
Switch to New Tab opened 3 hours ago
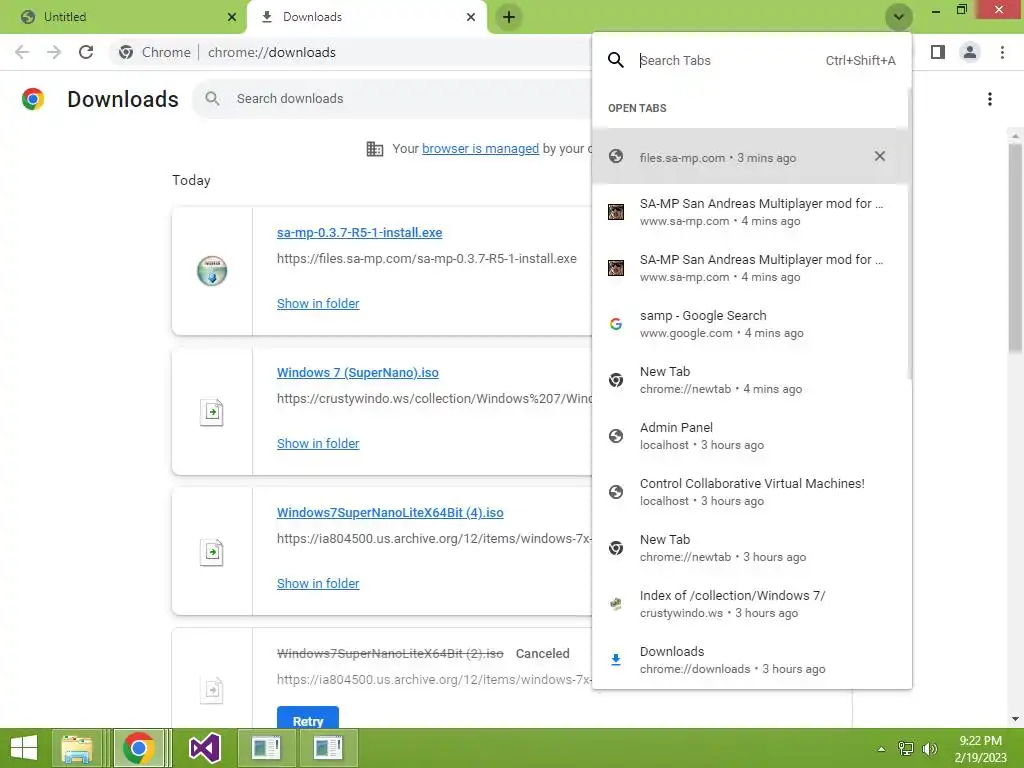point(750,548)
